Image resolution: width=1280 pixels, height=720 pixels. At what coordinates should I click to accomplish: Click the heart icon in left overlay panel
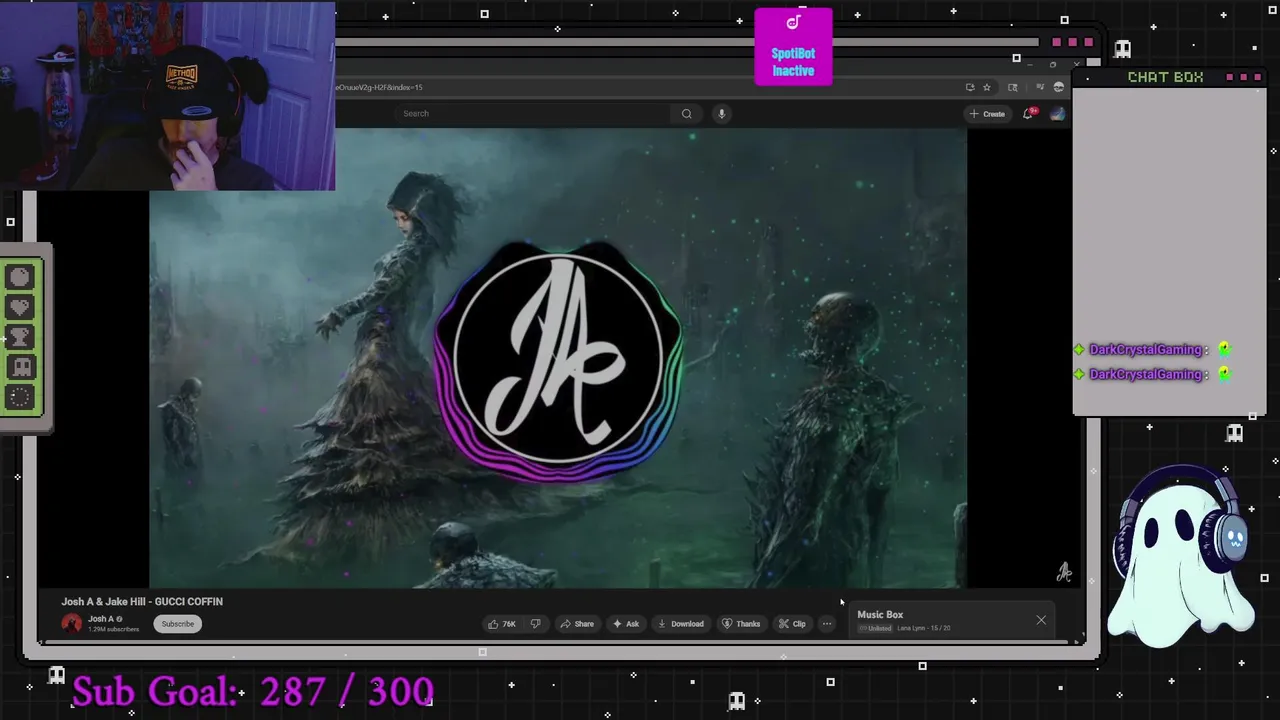20,307
